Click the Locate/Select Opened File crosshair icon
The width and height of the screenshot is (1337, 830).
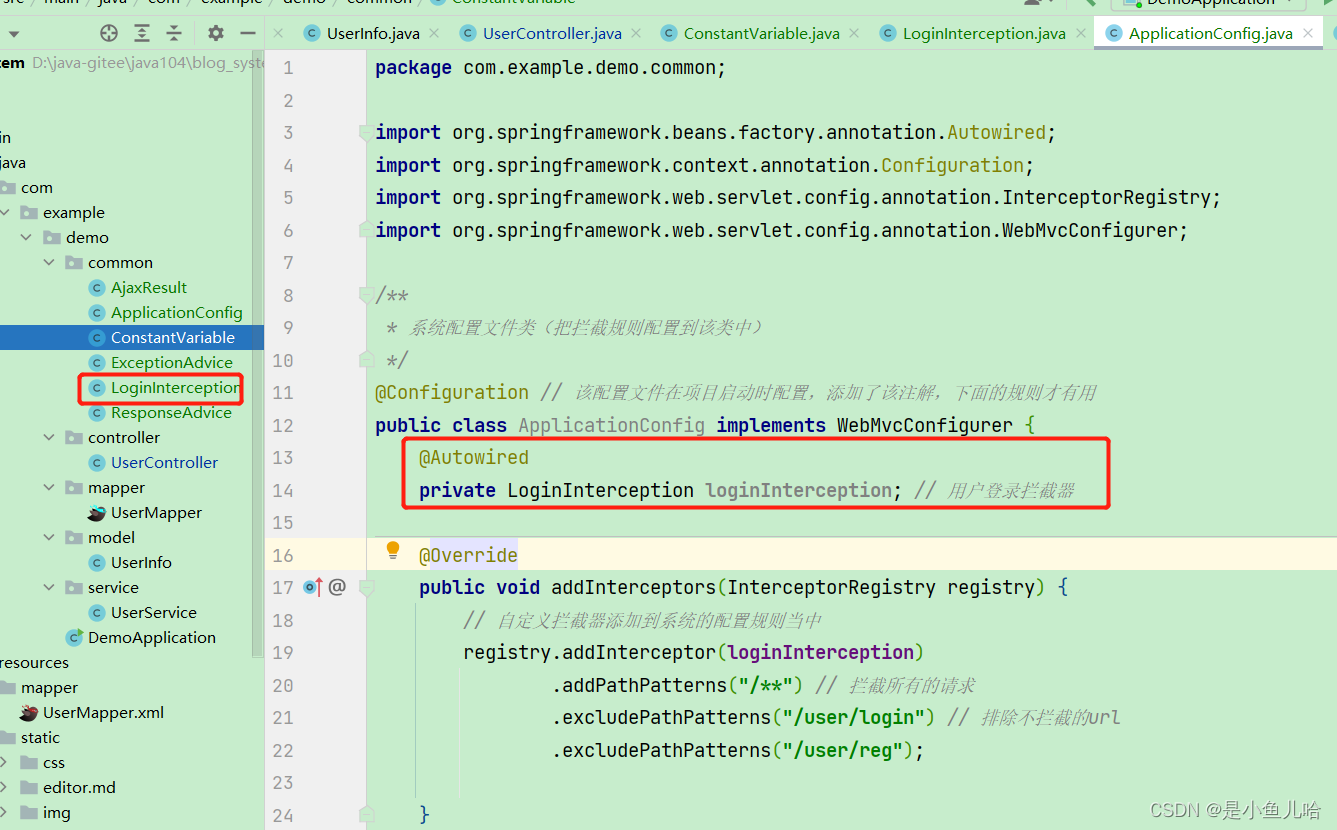[x=109, y=33]
